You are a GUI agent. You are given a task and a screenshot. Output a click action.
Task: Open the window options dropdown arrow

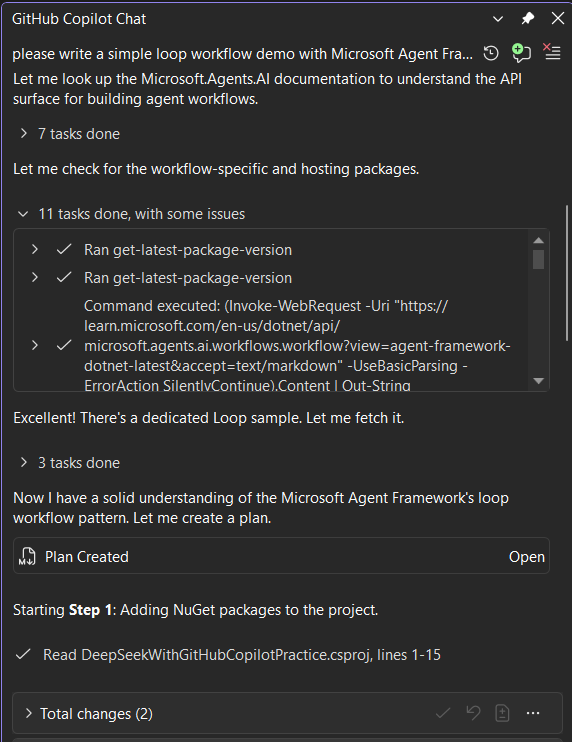pyautogui.click(x=498, y=19)
